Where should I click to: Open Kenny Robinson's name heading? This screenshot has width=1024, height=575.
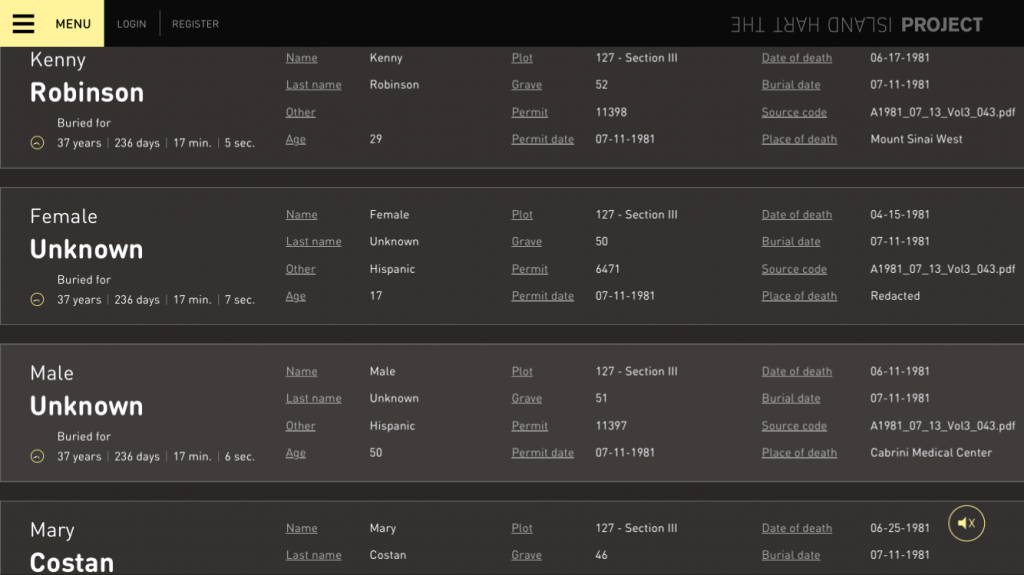coord(87,92)
